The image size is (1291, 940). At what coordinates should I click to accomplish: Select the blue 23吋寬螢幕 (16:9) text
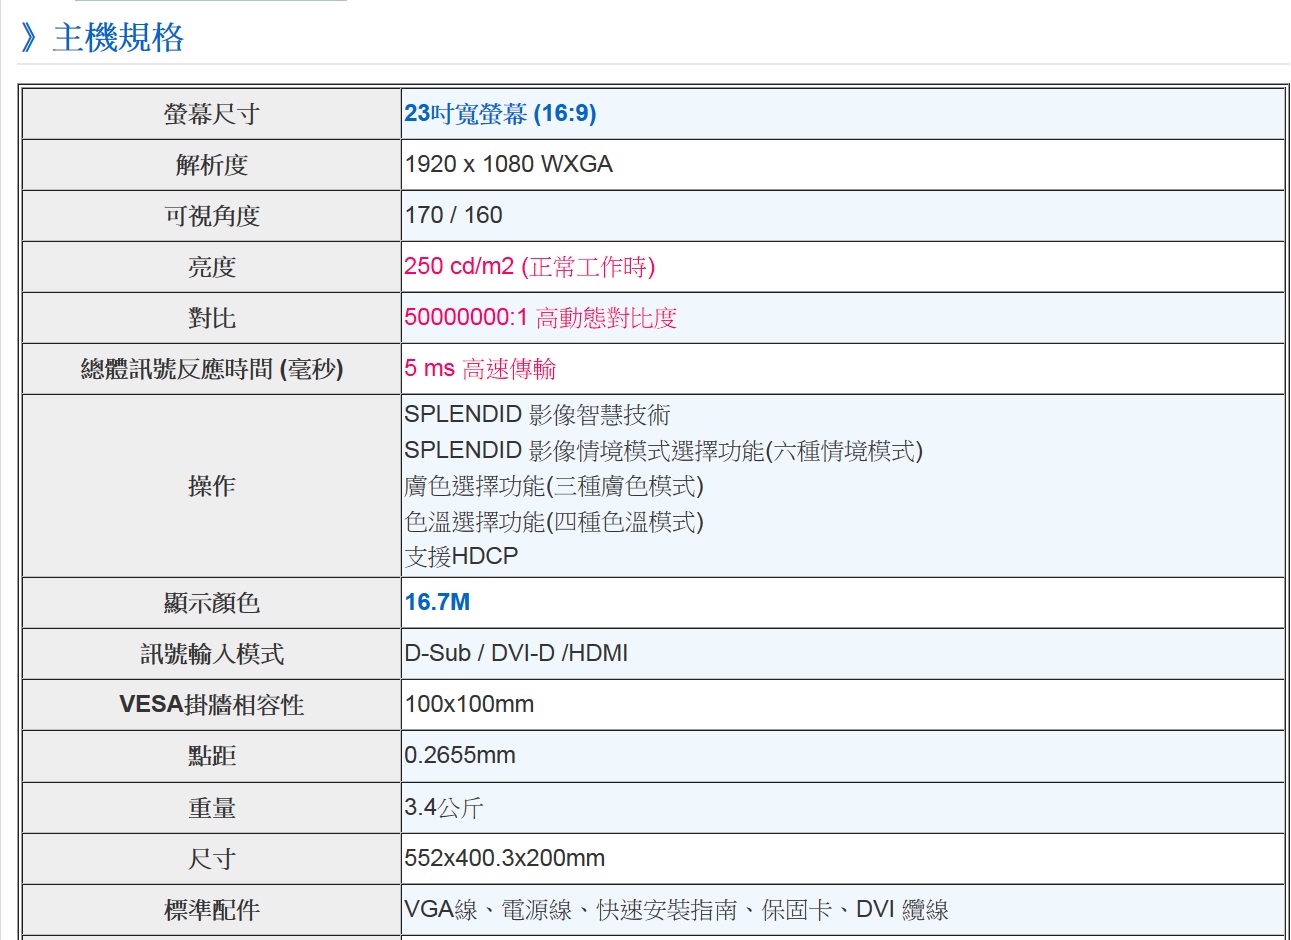500,114
